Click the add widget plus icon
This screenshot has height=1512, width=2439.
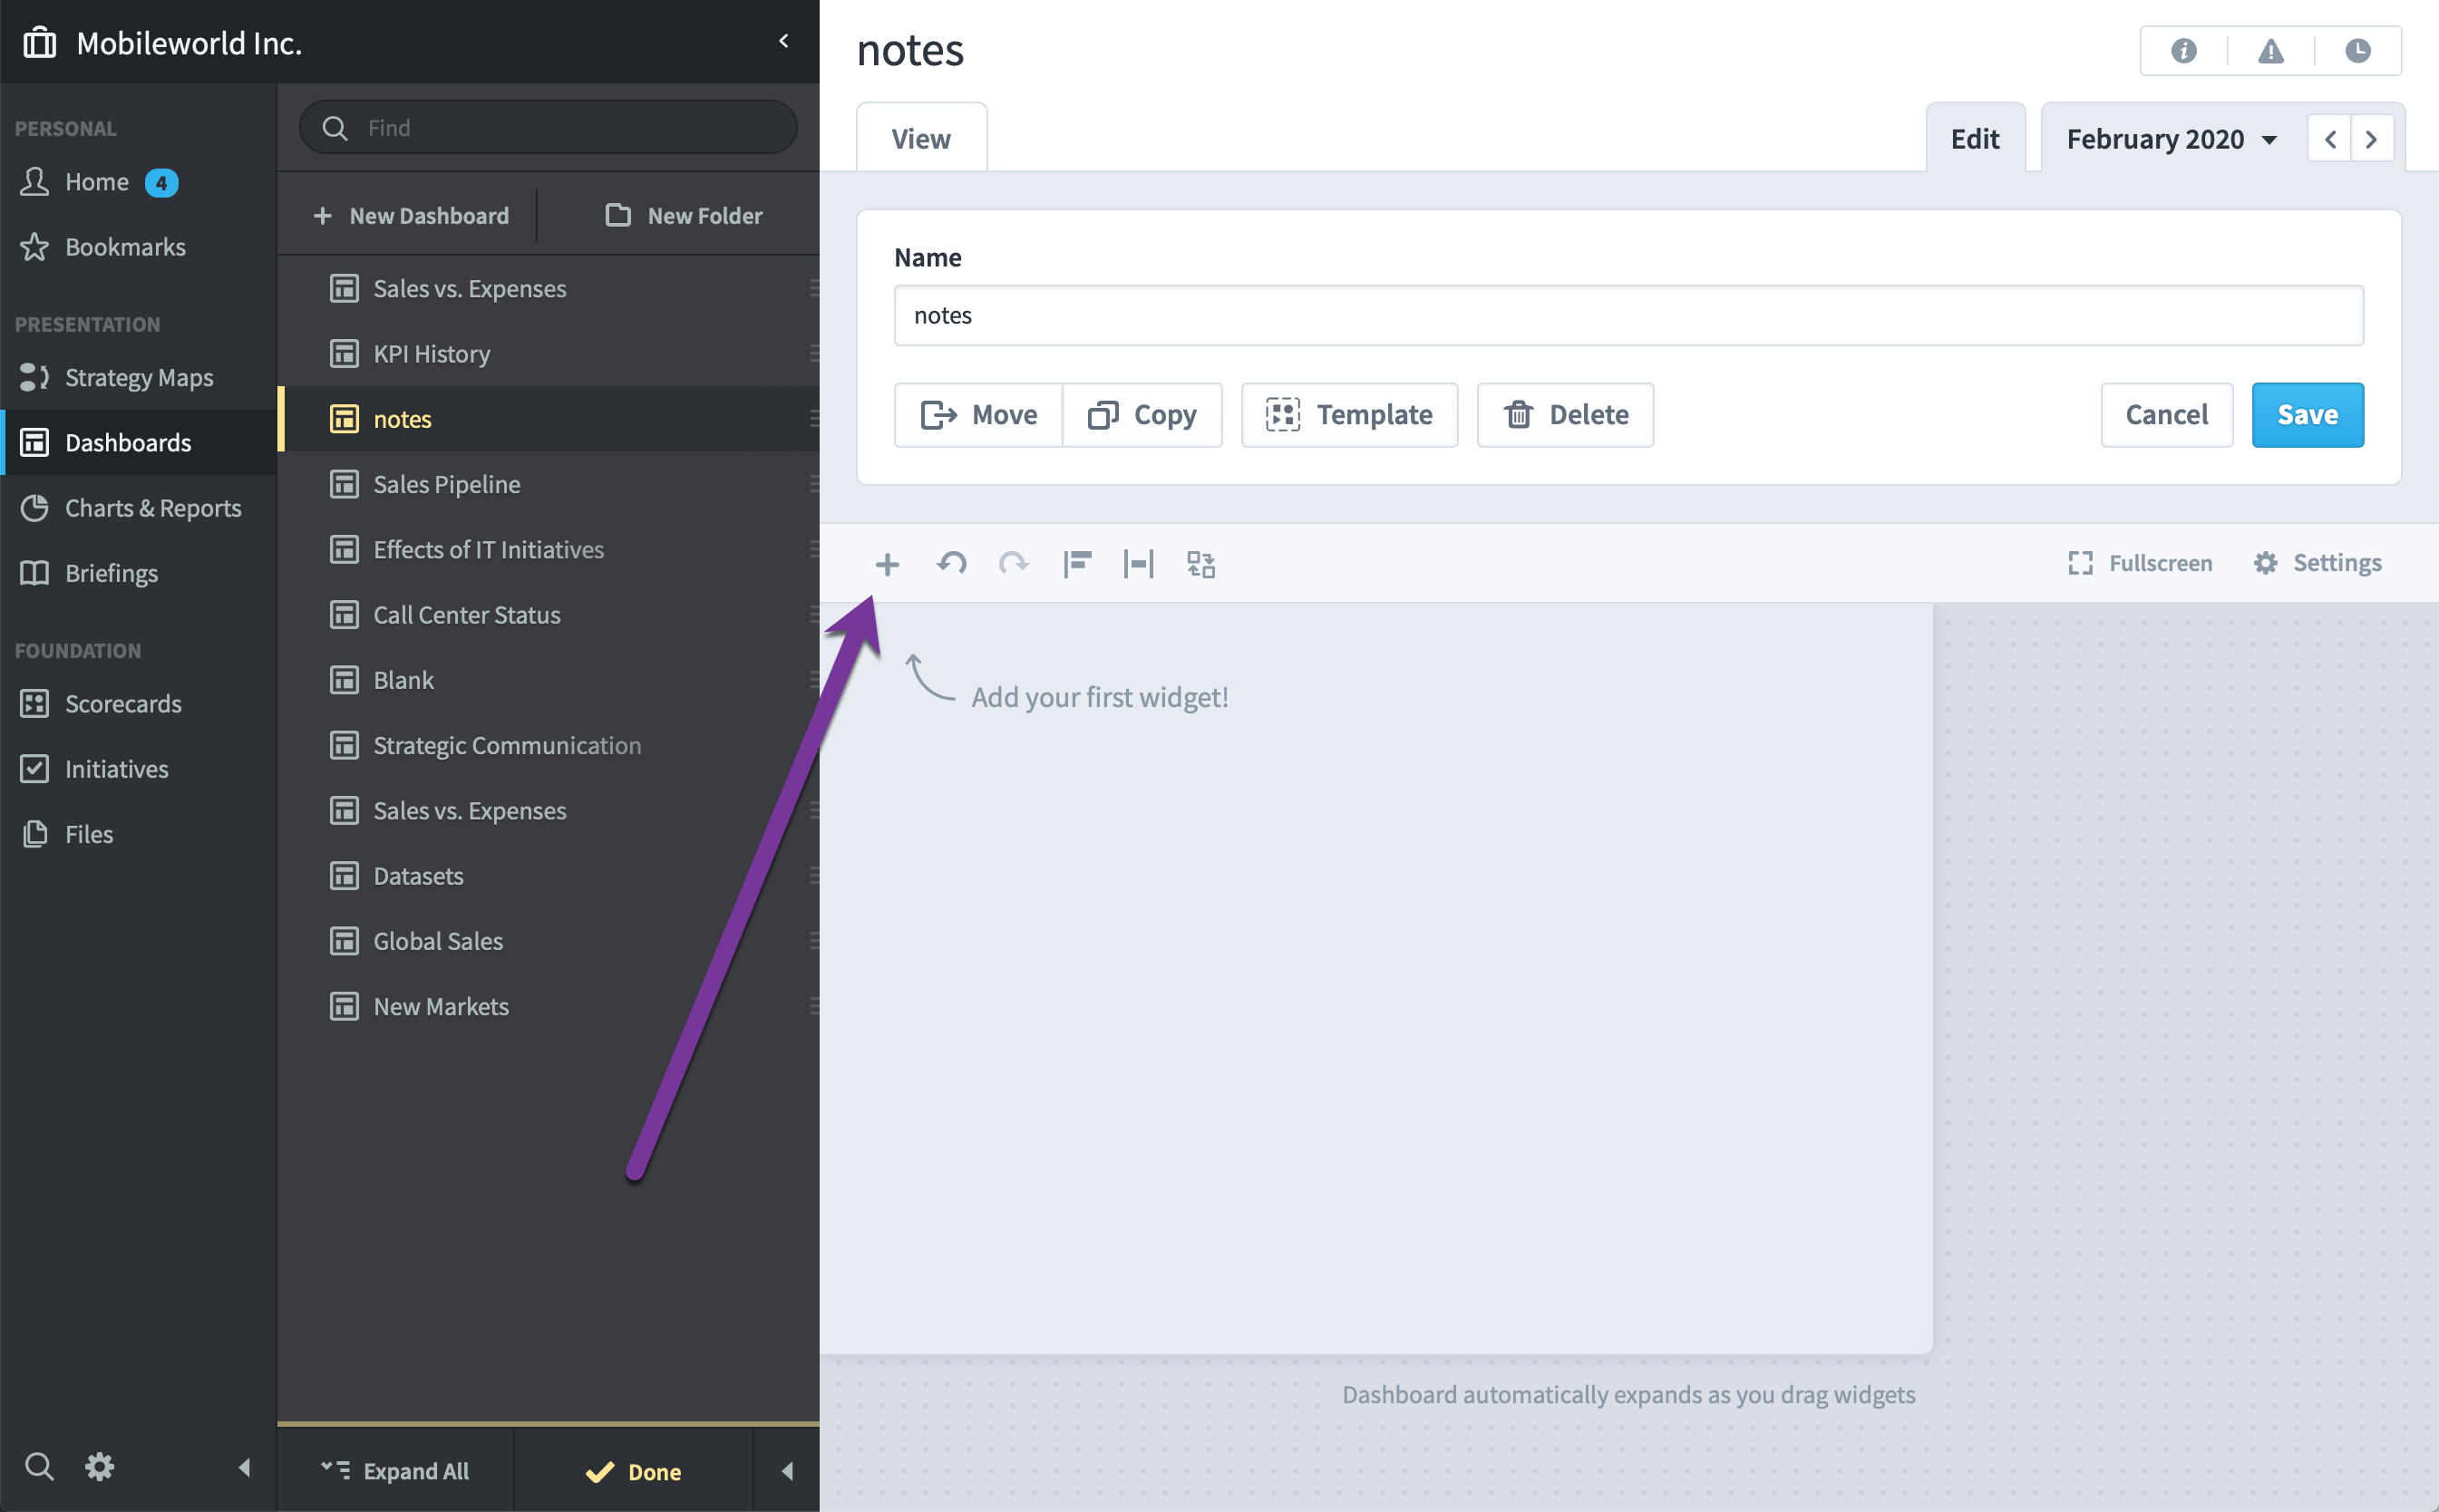point(887,564)
